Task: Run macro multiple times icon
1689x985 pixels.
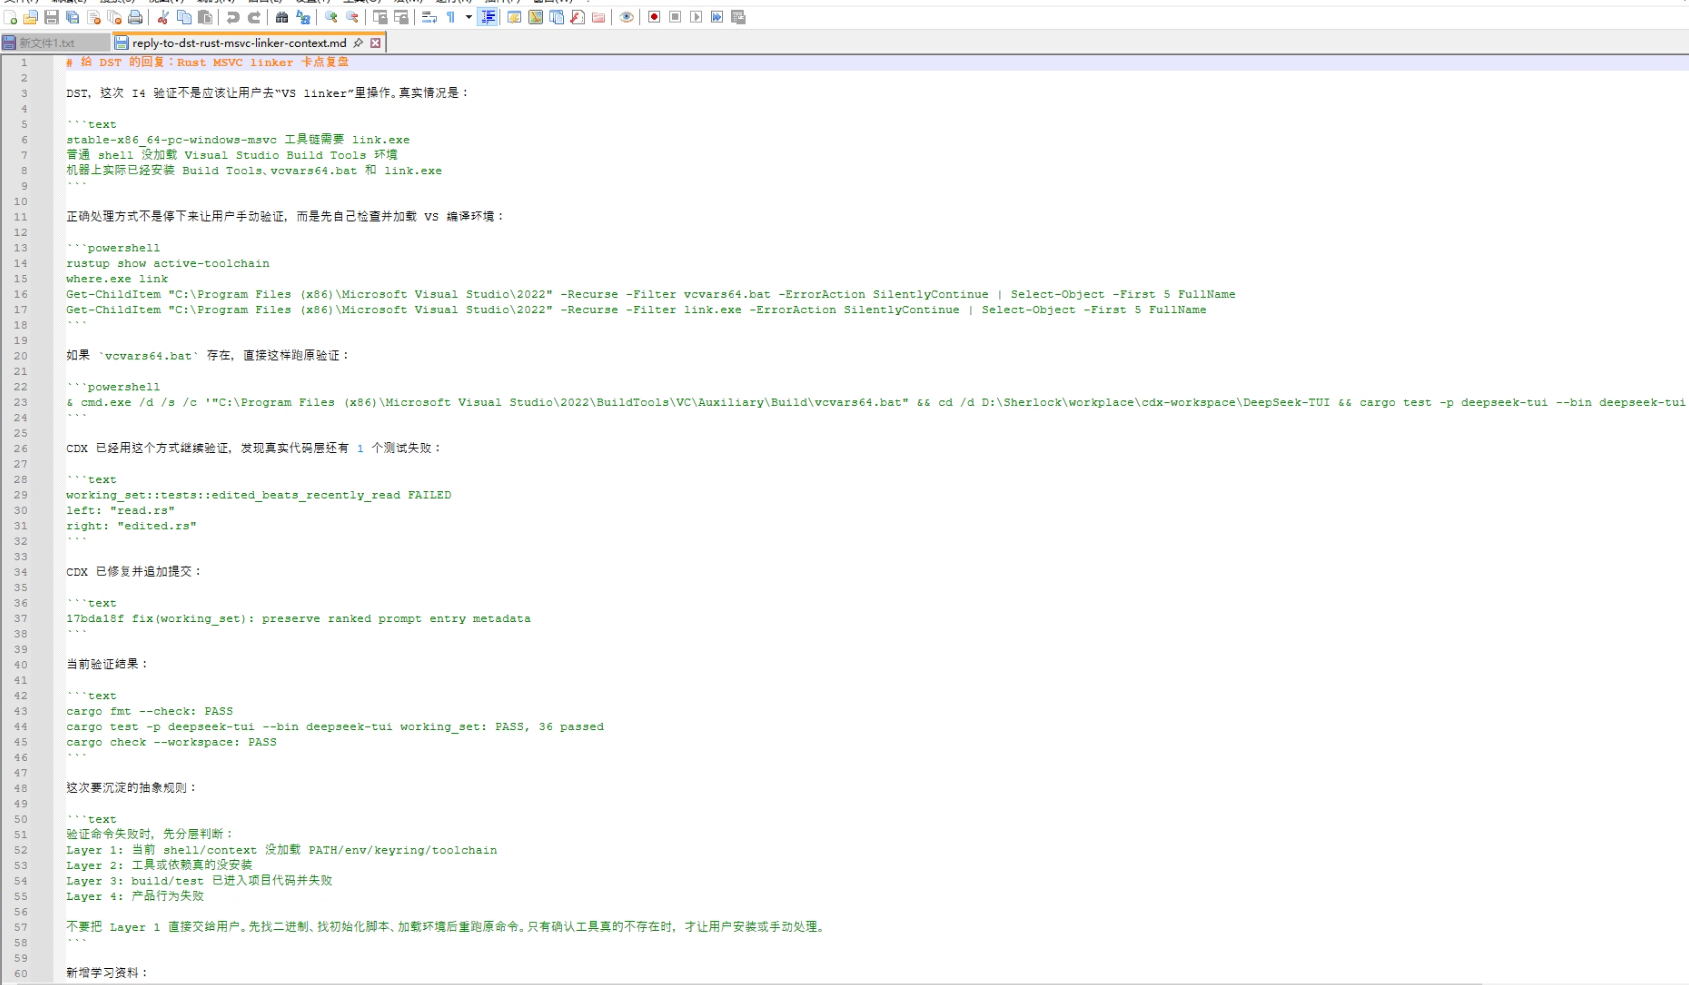Action: coord(717,17)
